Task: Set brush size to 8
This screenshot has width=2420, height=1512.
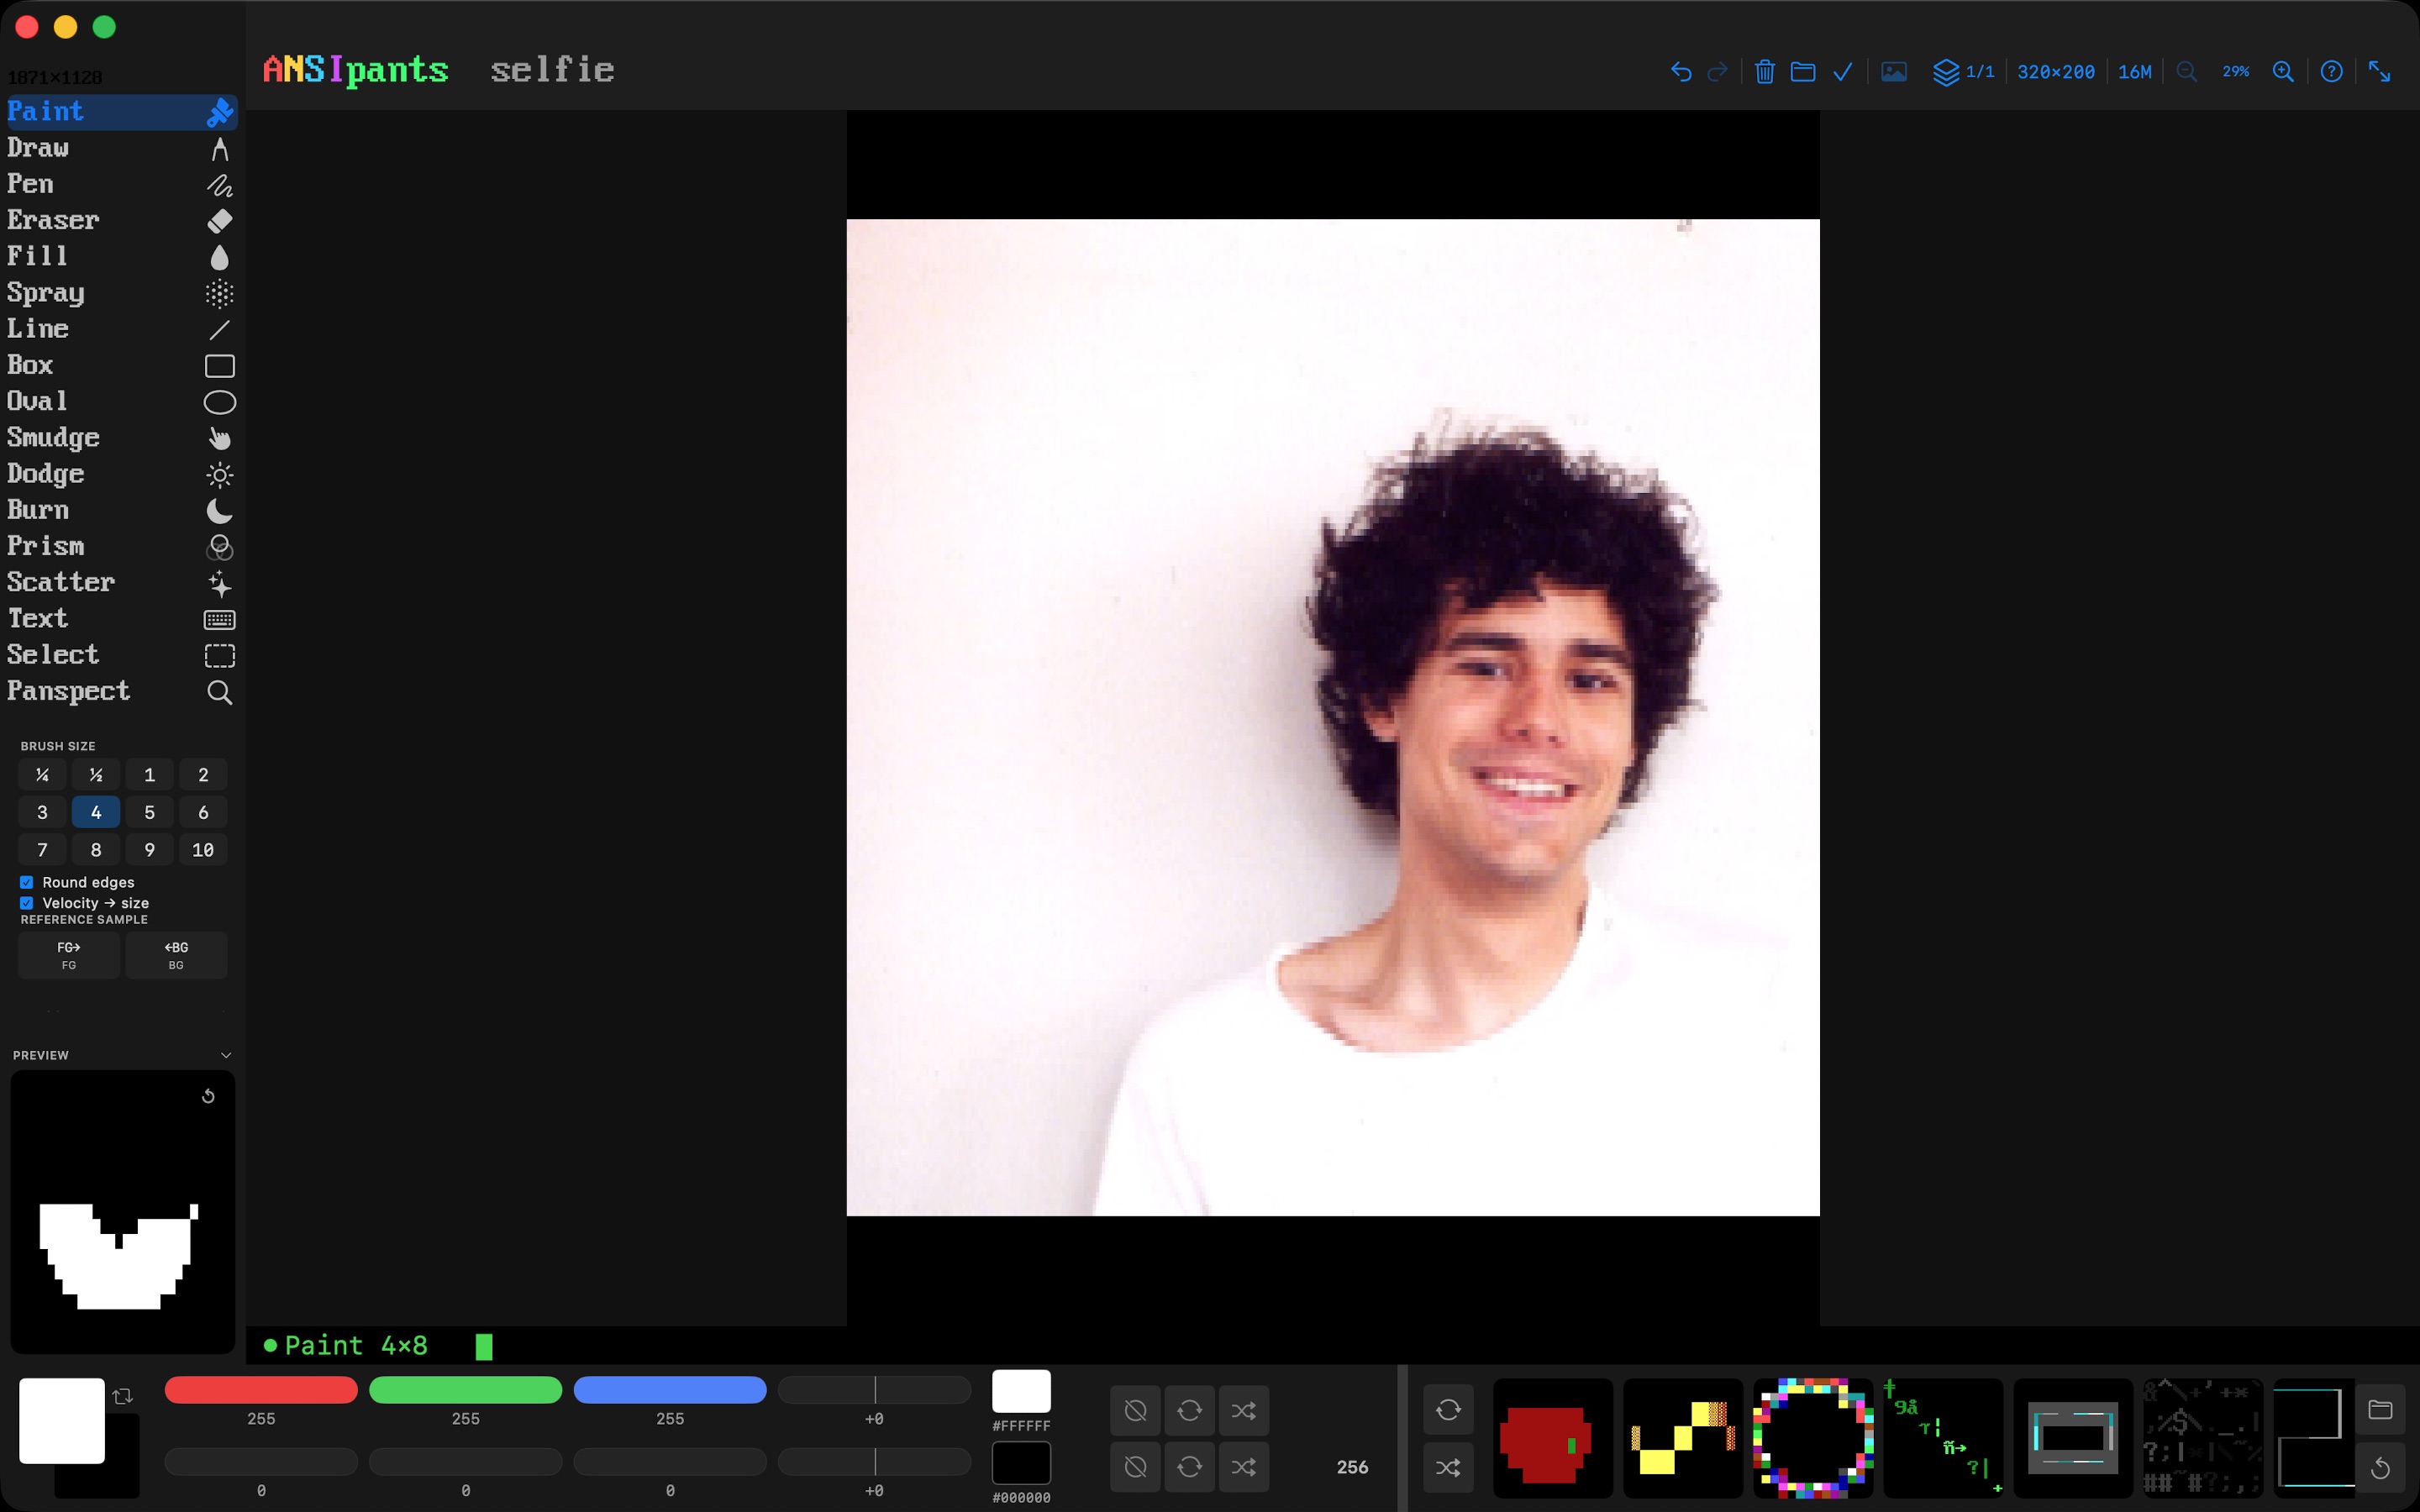Action: click(96, 850)
